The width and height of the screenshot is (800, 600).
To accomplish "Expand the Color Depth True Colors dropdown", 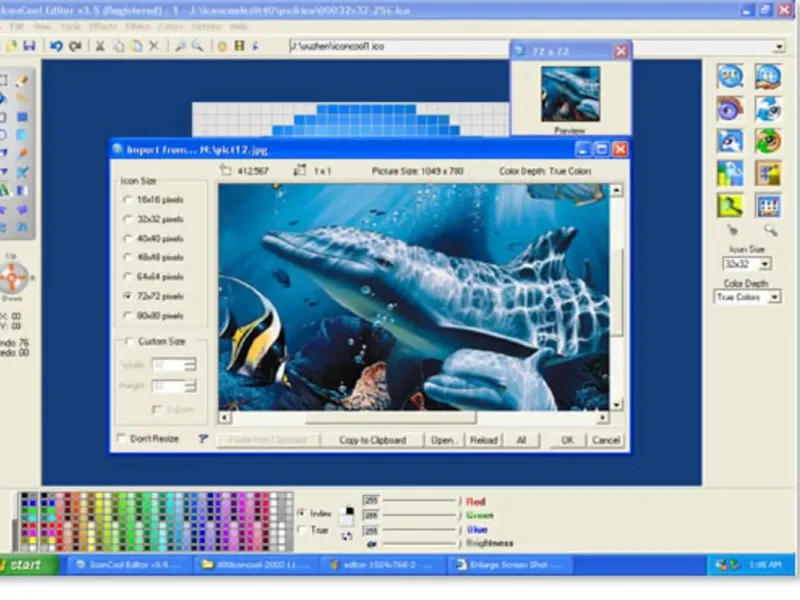I will (774, 298).
